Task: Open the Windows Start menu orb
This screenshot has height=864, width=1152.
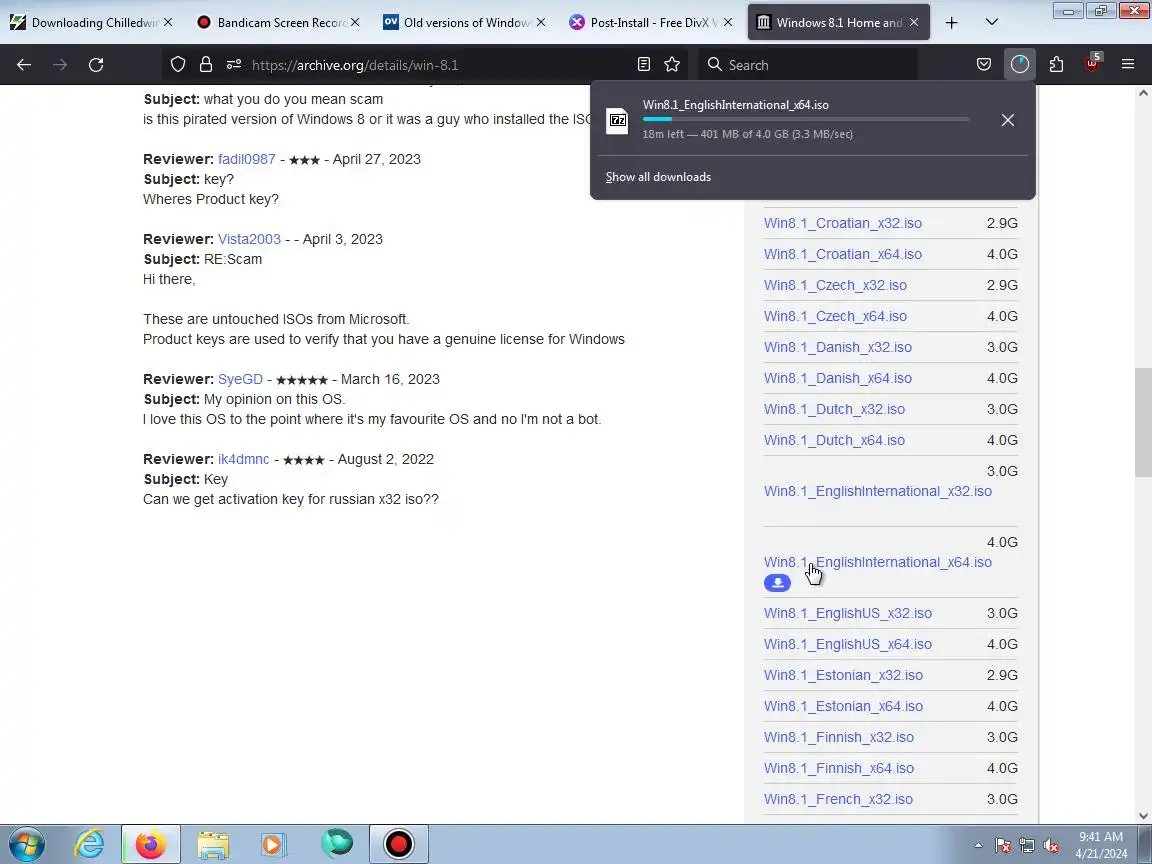Action: click(26, 844)
